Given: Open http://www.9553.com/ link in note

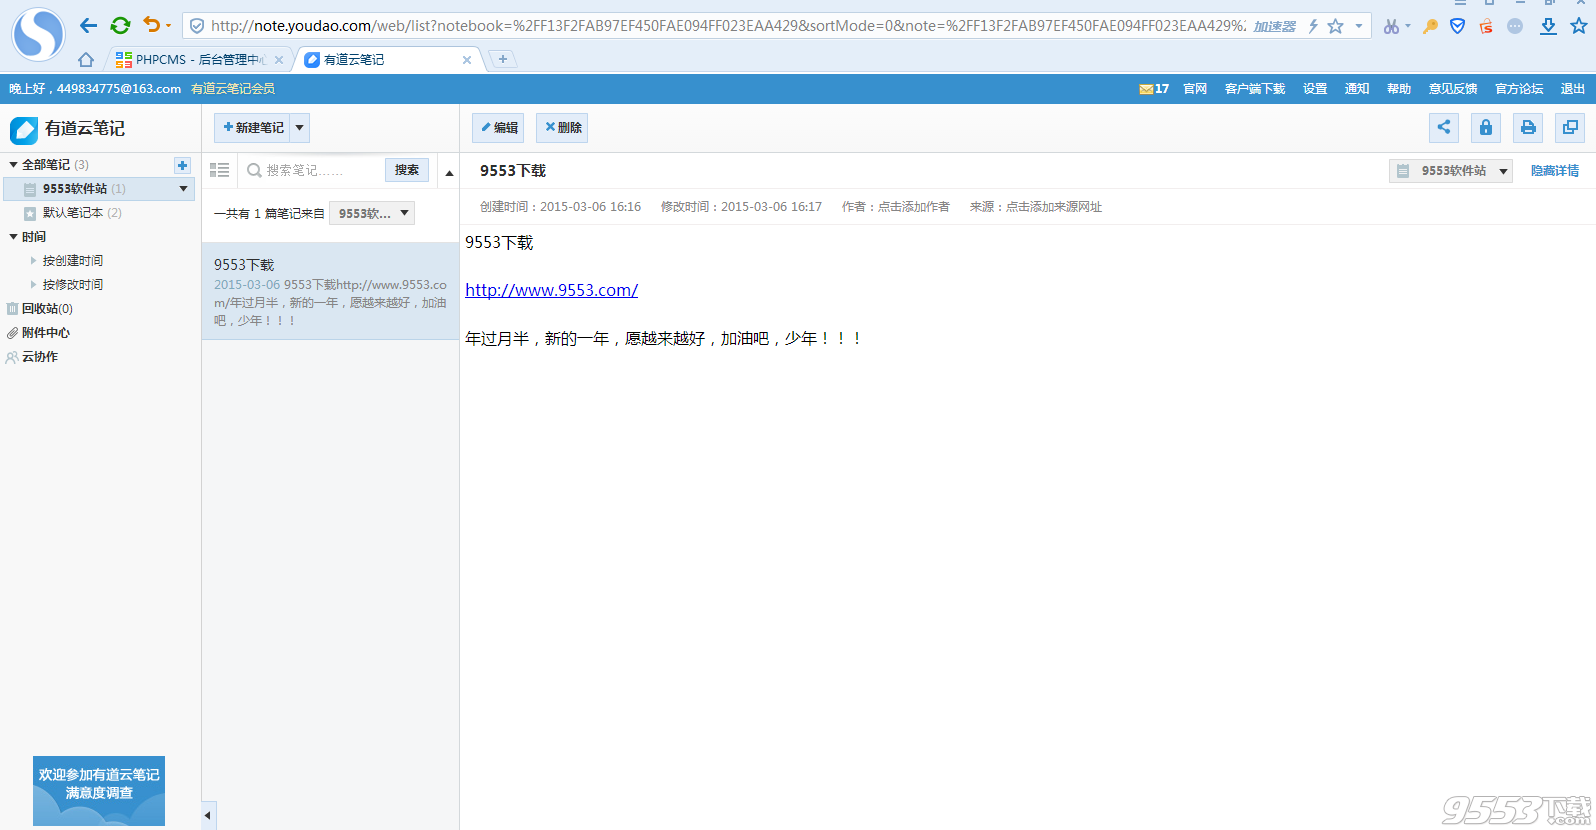Looking at the screenshot, I should (552, 290).
